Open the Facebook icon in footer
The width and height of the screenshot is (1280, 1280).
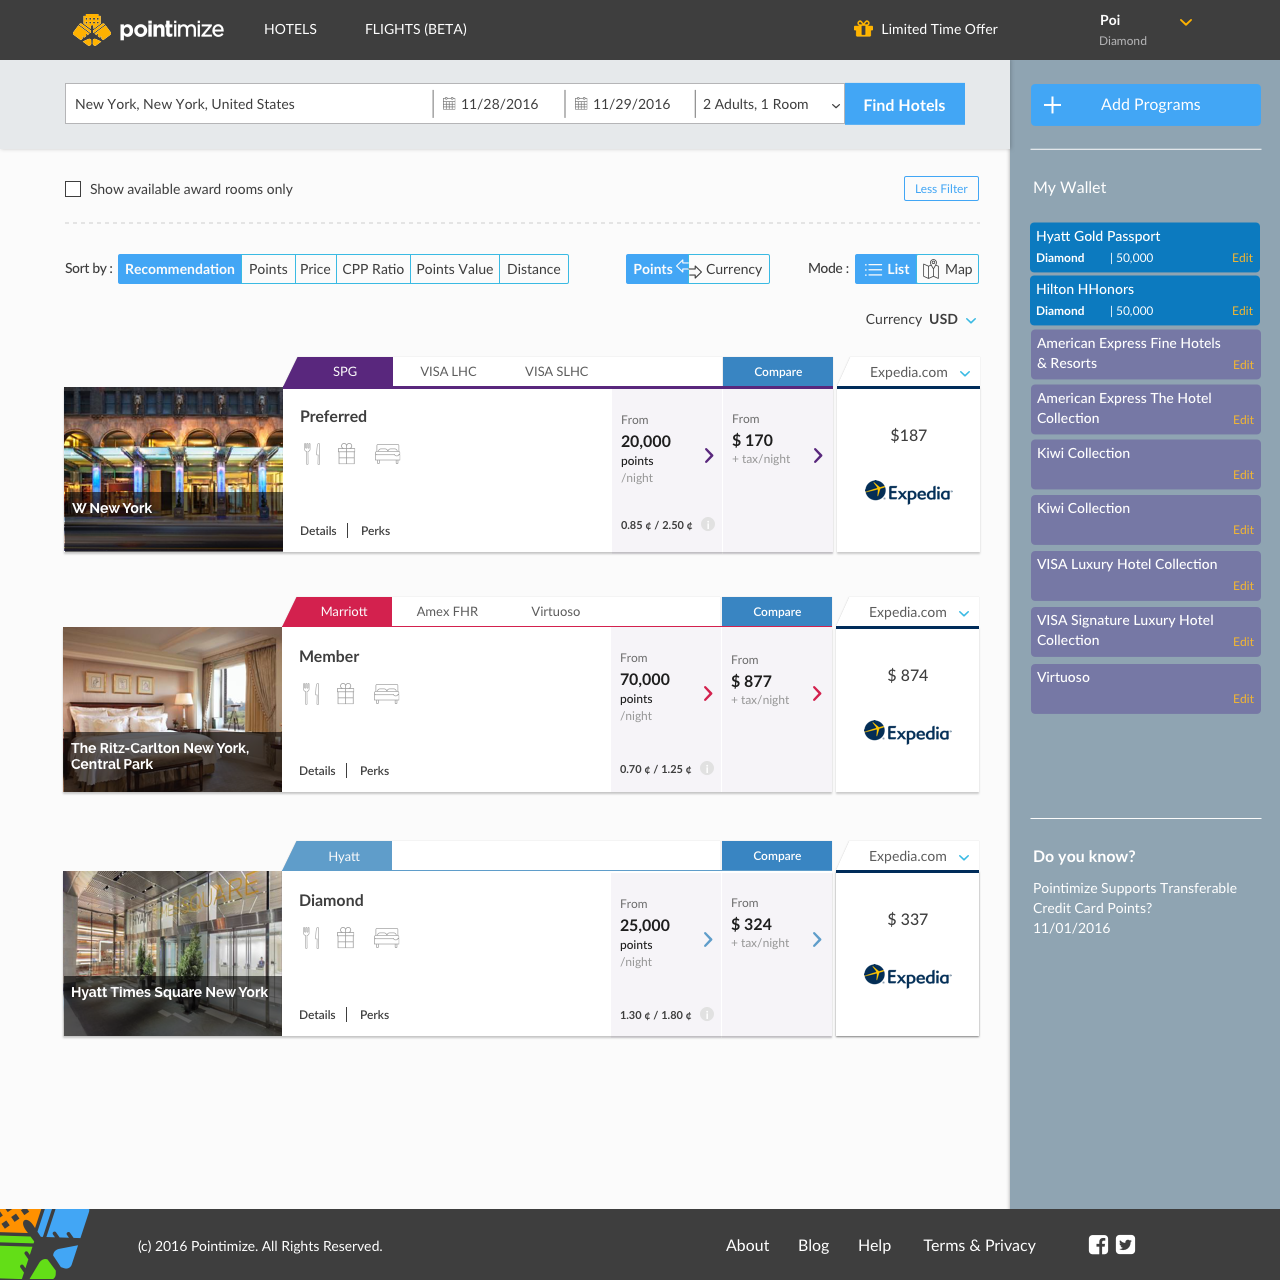(x=1098, y=1245)
